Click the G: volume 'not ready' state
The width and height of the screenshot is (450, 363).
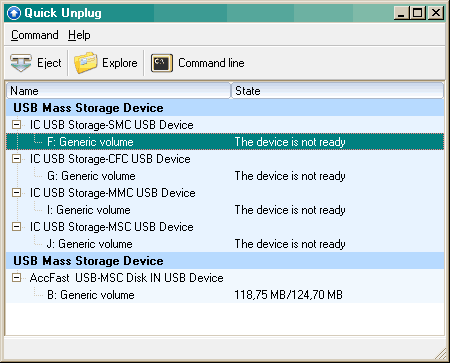point(290,176)
